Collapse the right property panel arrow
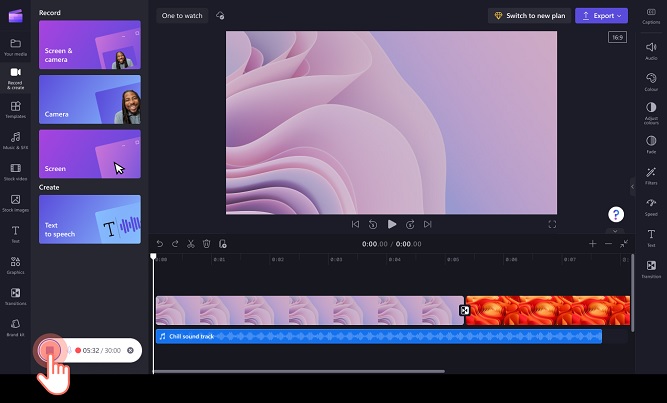 631,186
